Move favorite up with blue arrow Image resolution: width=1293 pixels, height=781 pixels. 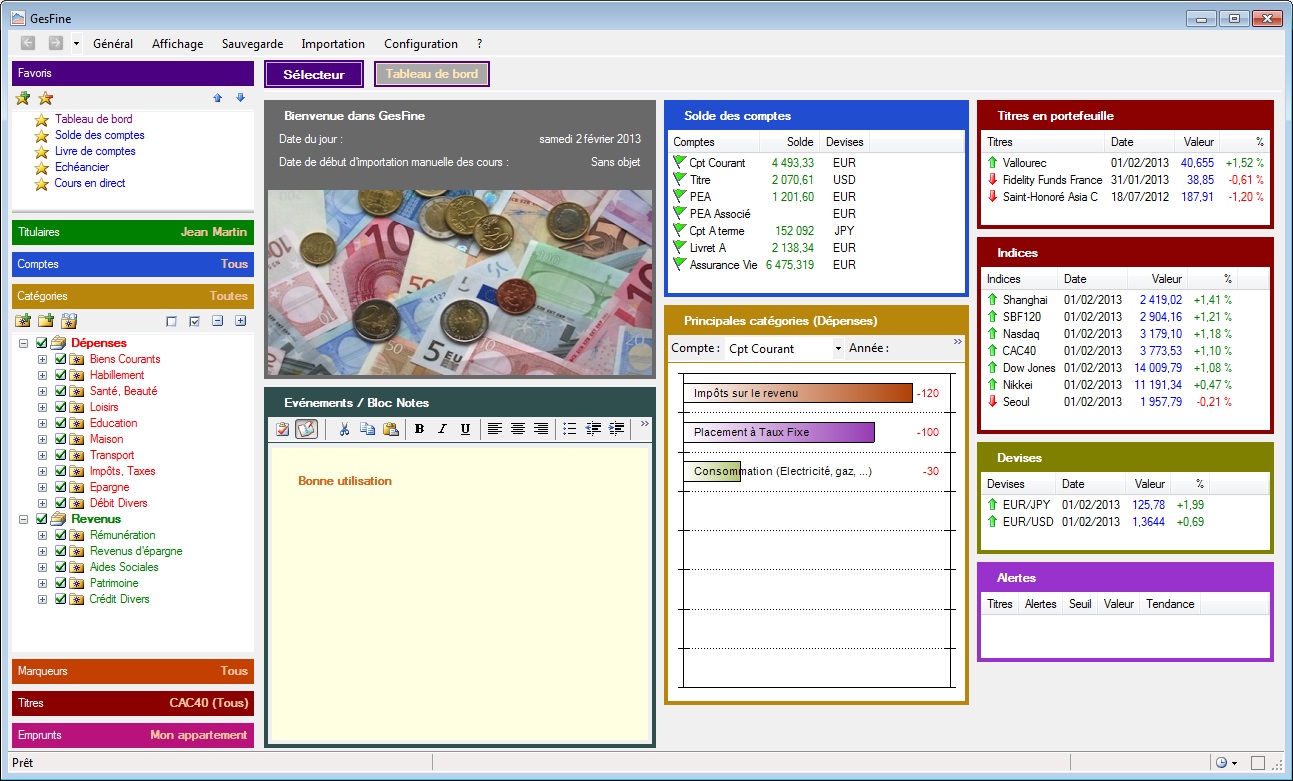(x=218, y=98)
